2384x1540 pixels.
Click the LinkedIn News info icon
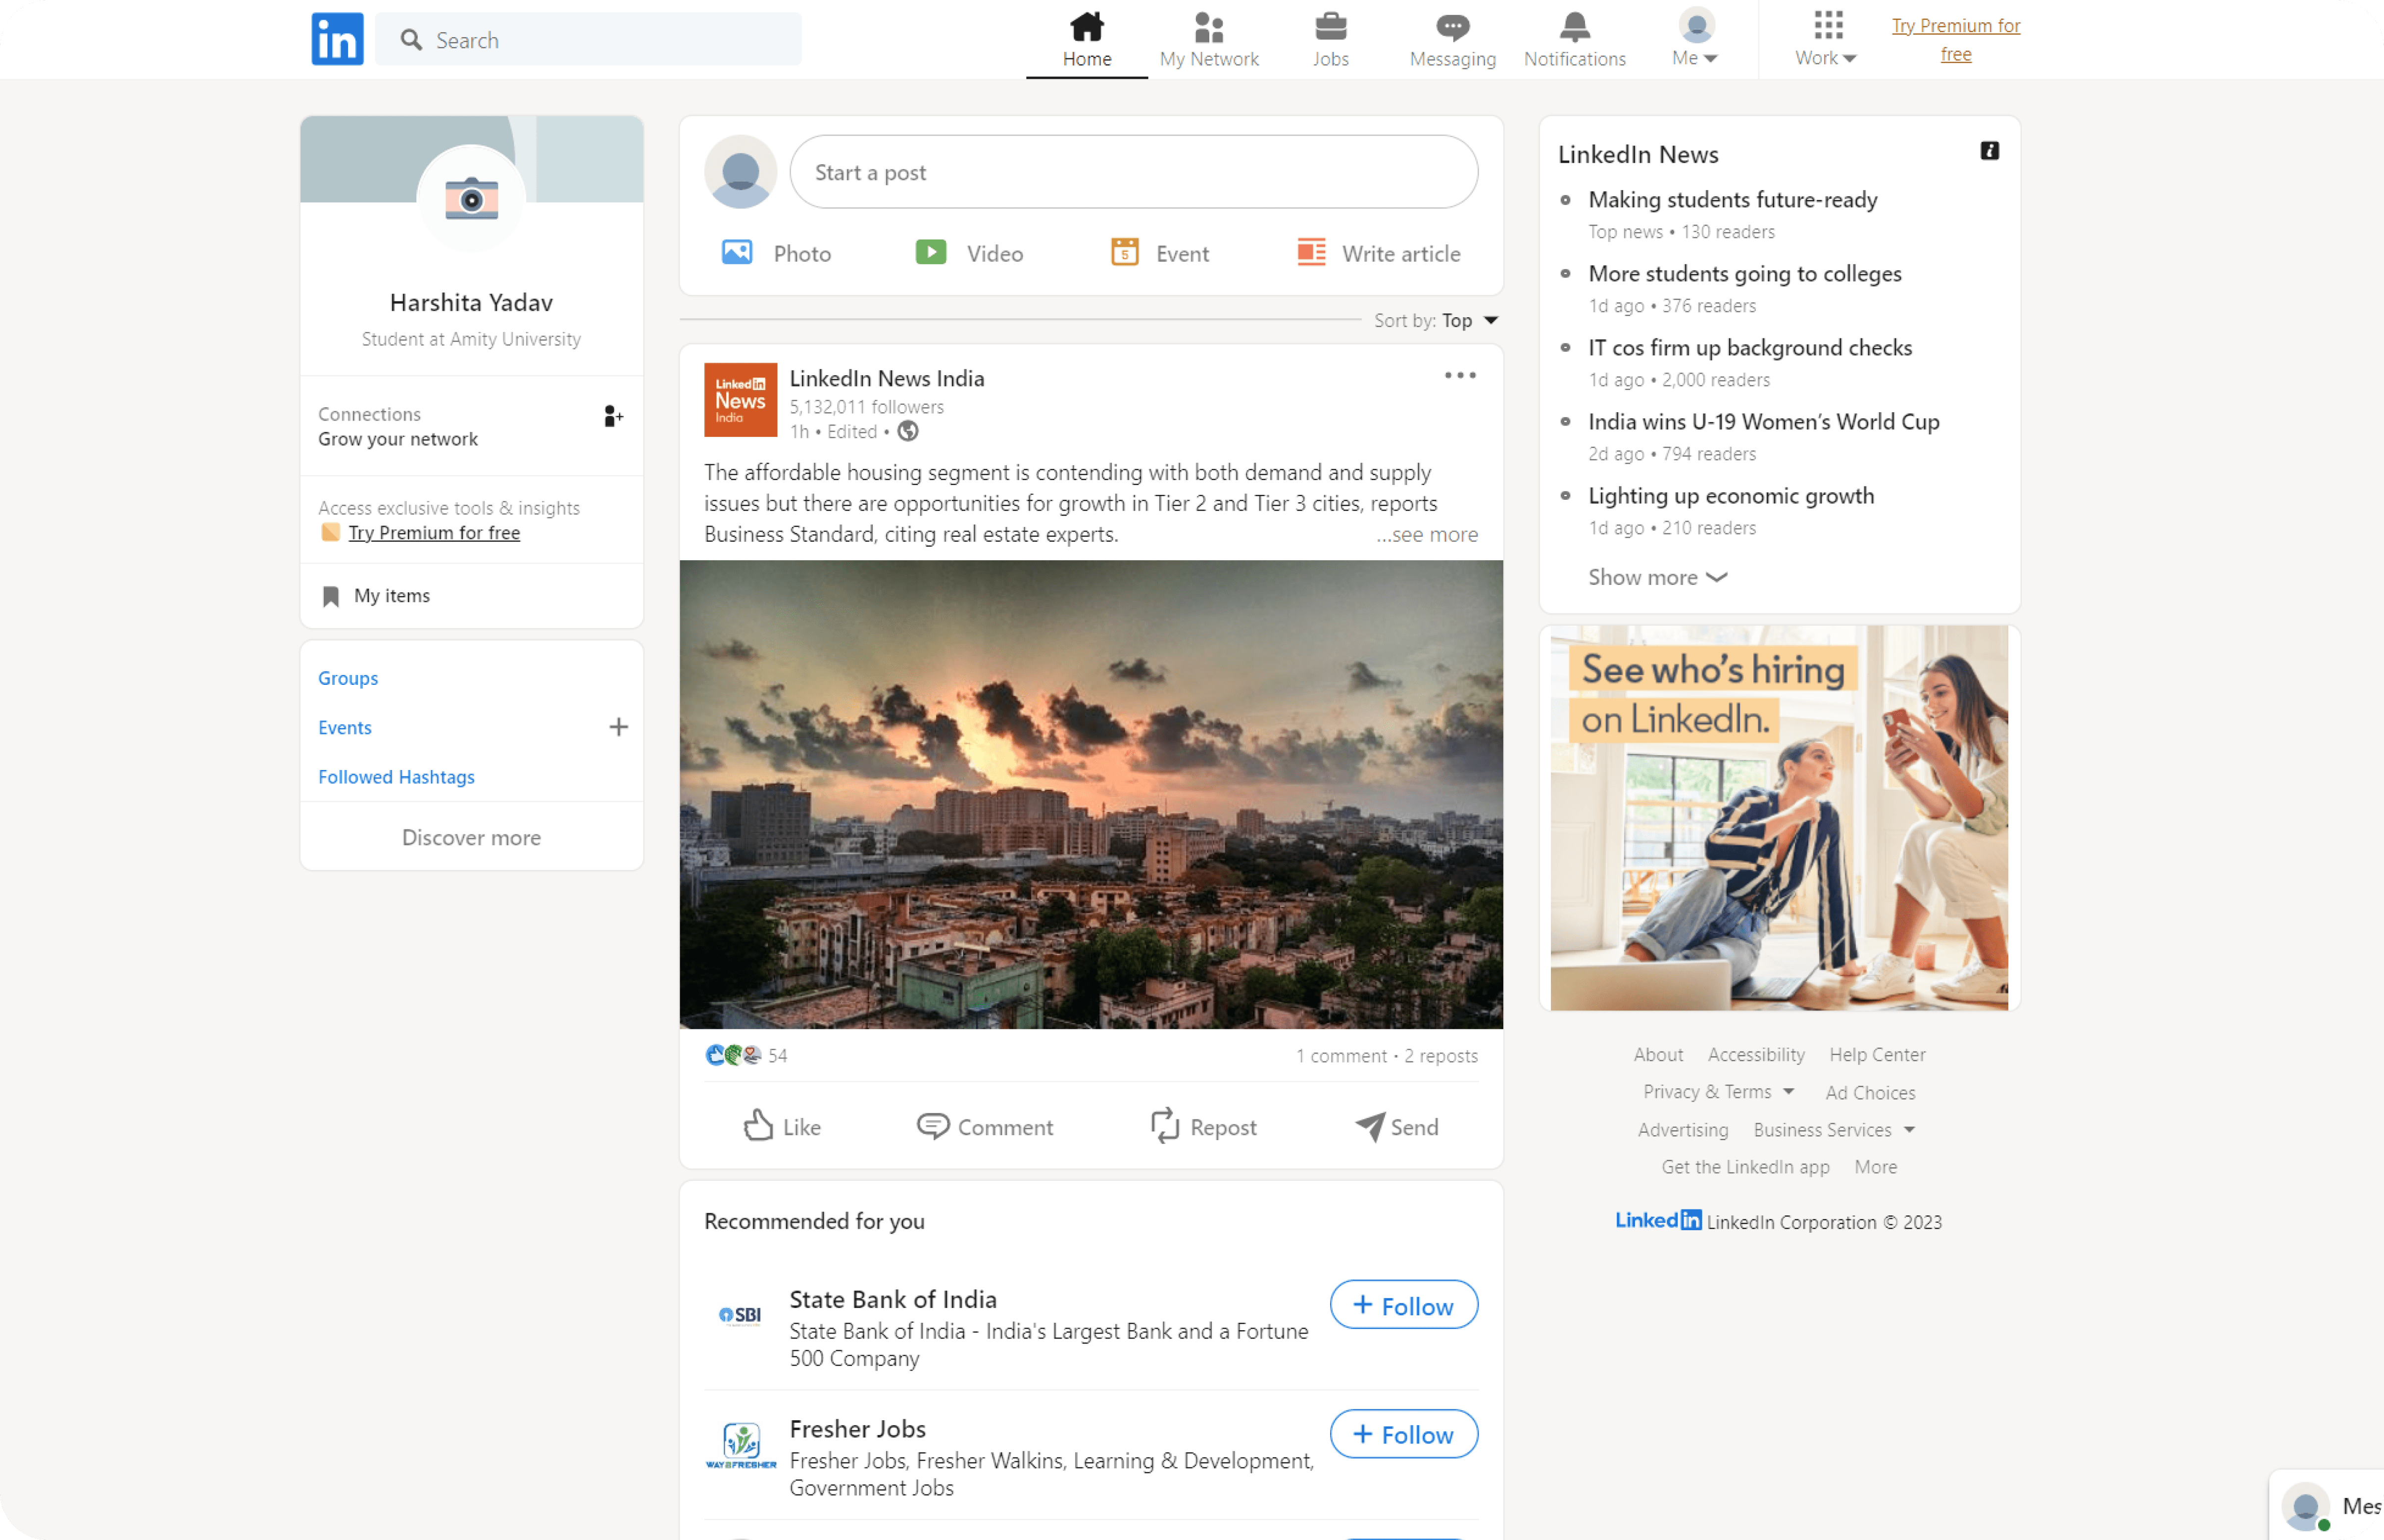coord(1989,151)
